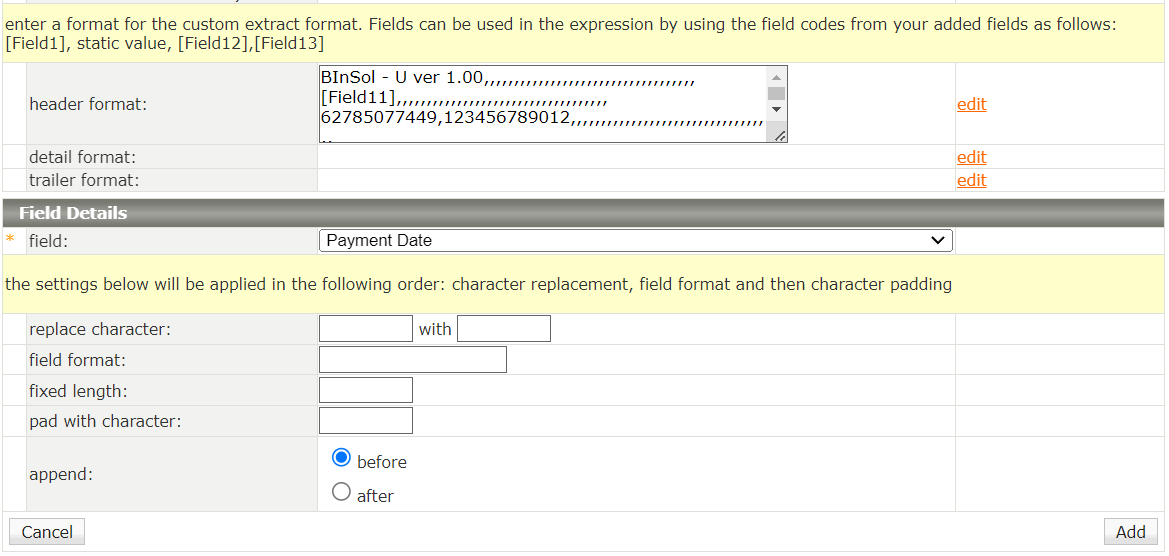Click the 'header format:' row label
Image resolution: width=1169 pixels, height=556 pixels.
[88, 104]
